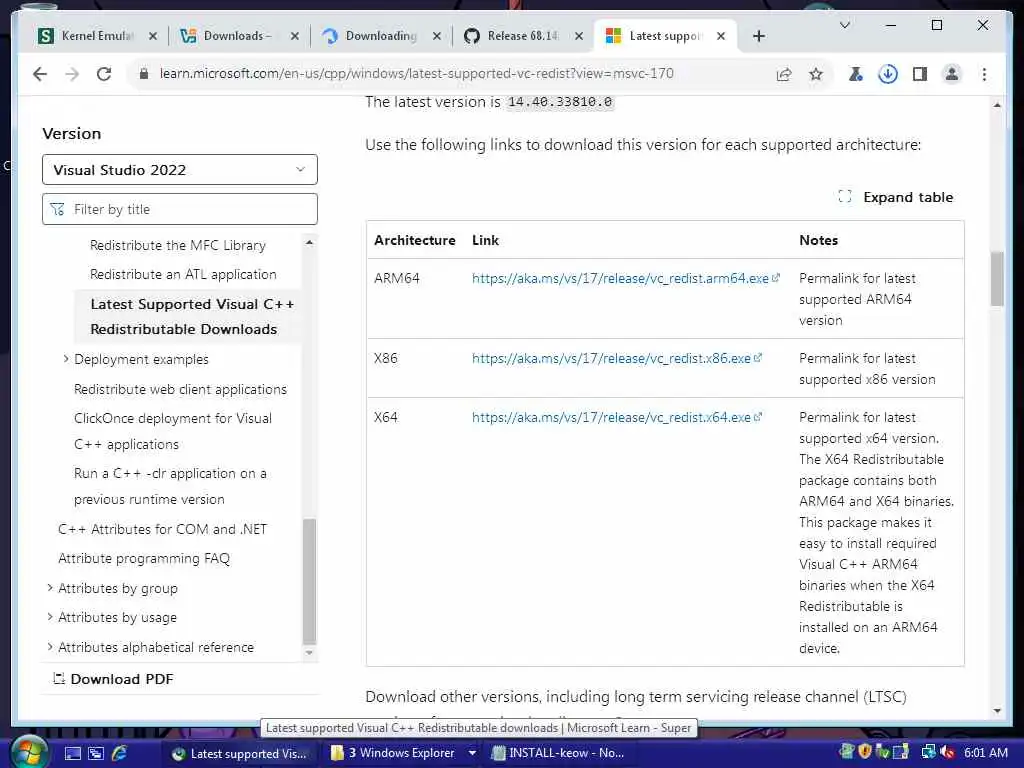Screen dimensions: 1024x768
Task: Open the extensions flask icon in toolbar
Action: pyautogui.click(x=855, y=74)
